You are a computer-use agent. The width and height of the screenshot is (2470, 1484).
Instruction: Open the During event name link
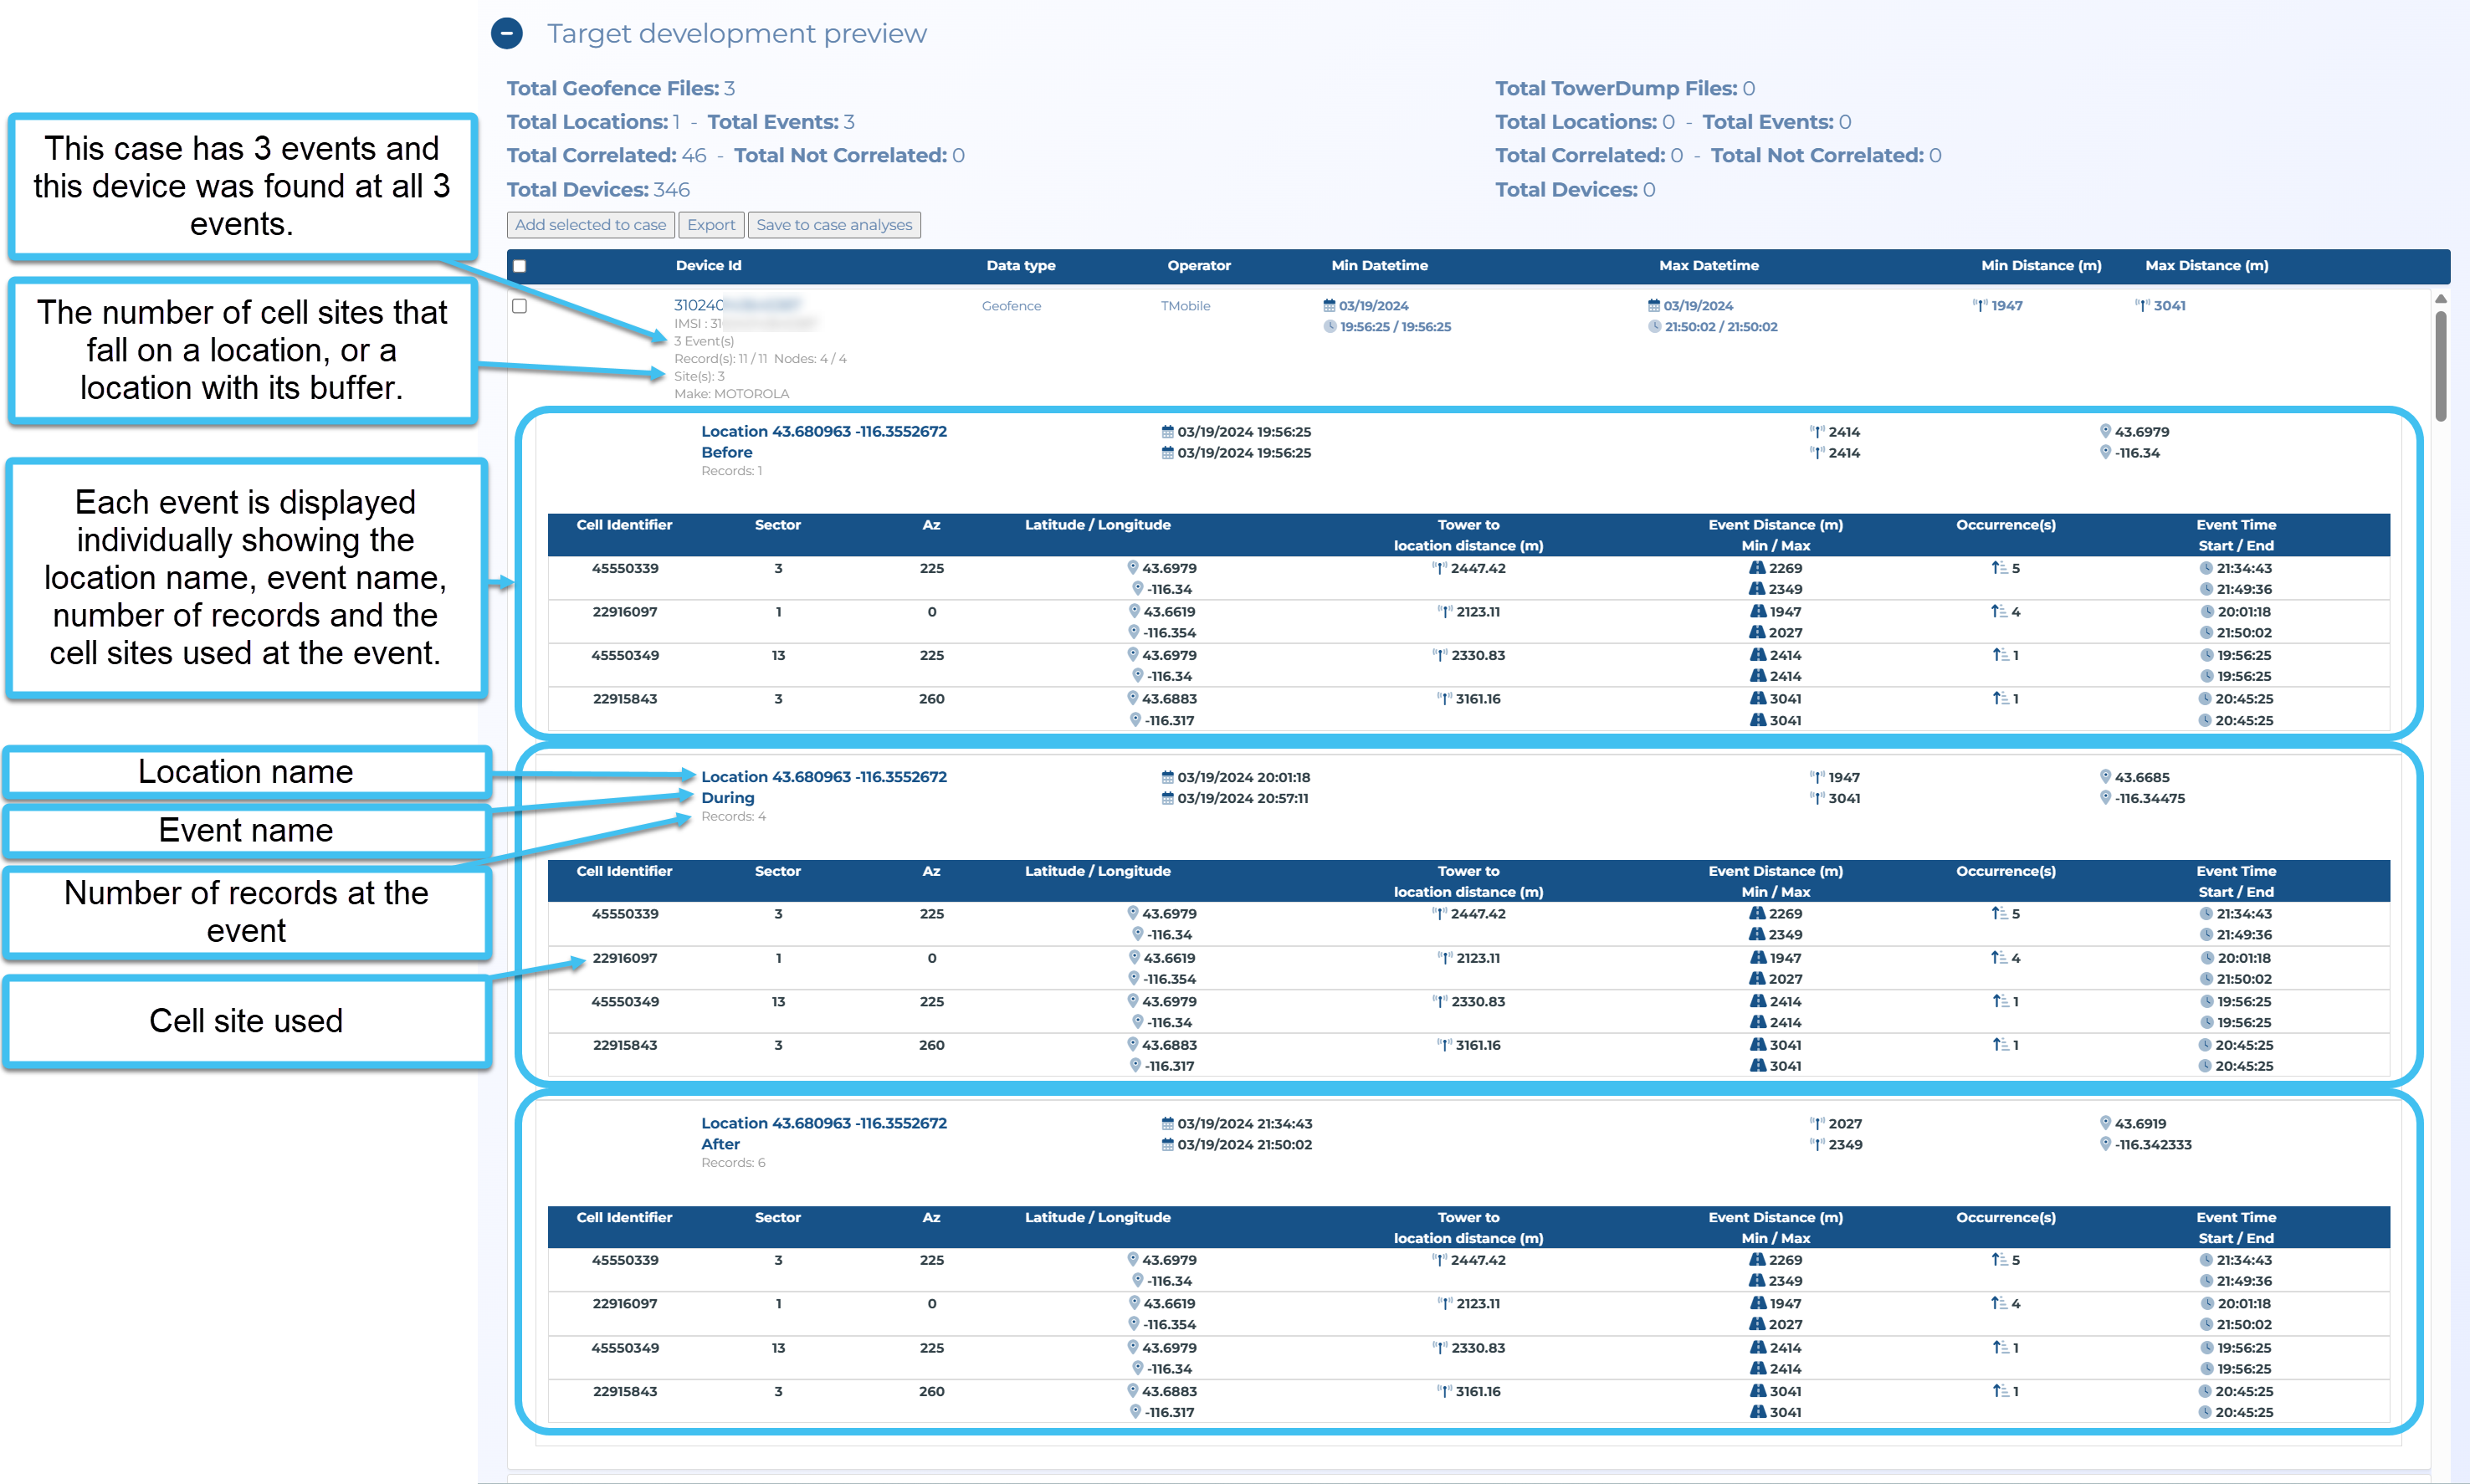[727, 798]
